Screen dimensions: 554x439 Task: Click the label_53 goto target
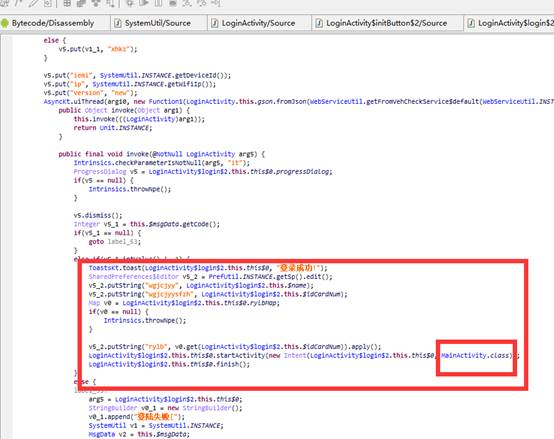[x=122, y=242]
